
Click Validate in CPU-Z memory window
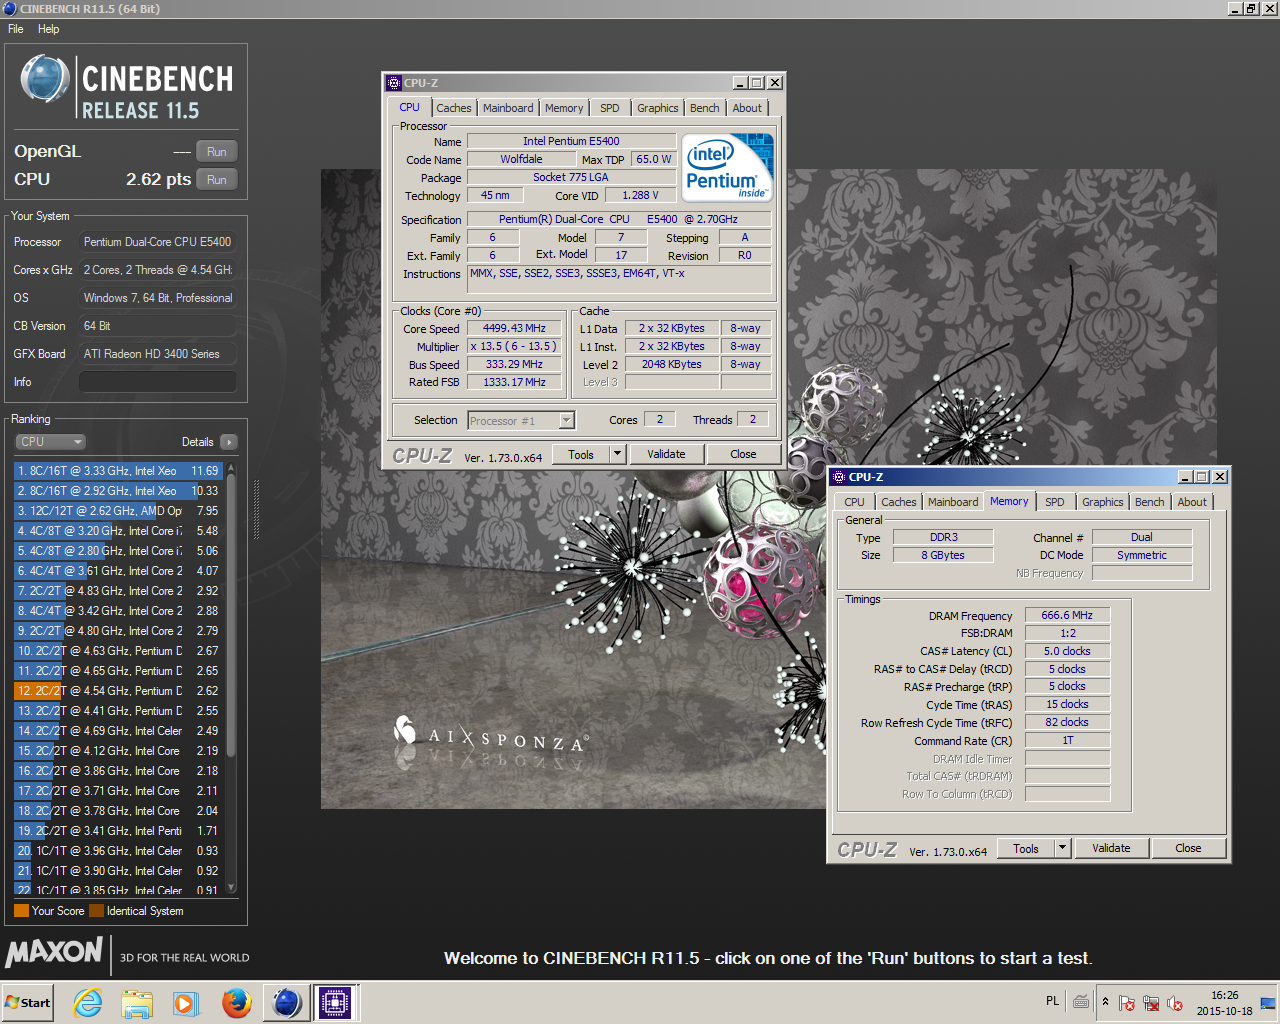point(1111,848)
